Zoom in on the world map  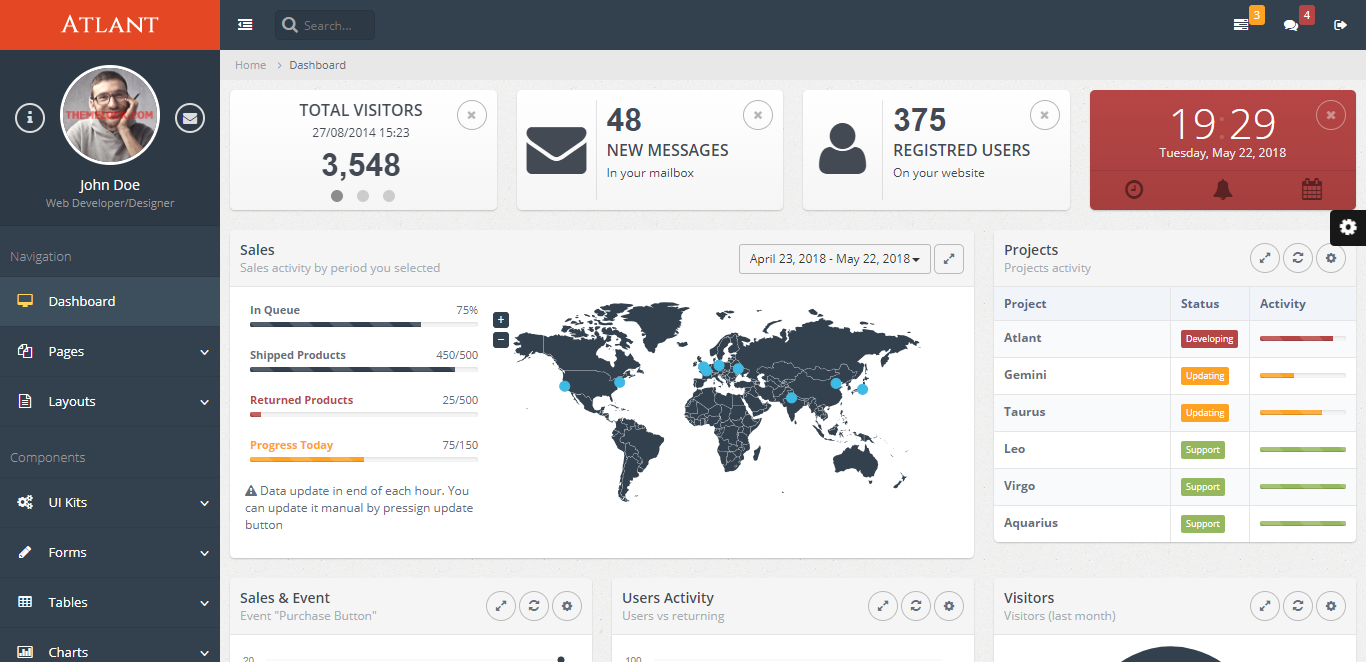point(501,320)
